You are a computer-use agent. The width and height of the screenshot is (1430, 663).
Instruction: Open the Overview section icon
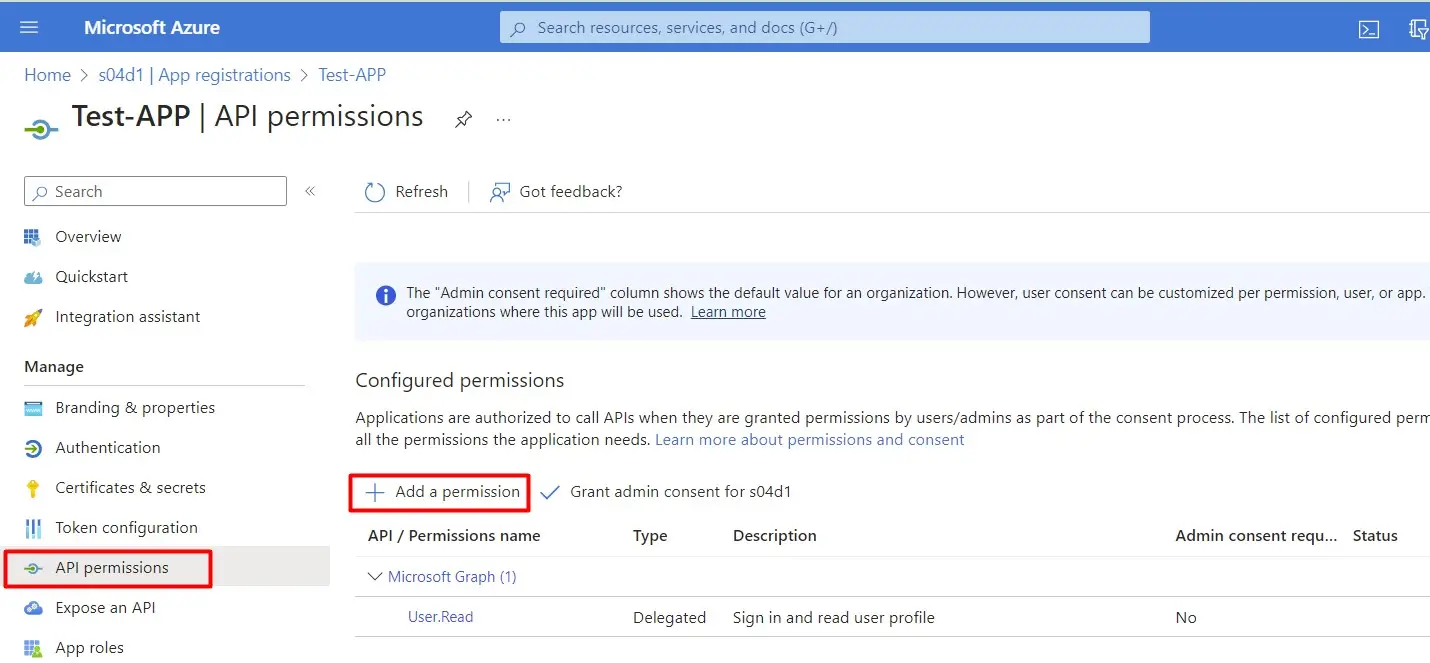35,236
